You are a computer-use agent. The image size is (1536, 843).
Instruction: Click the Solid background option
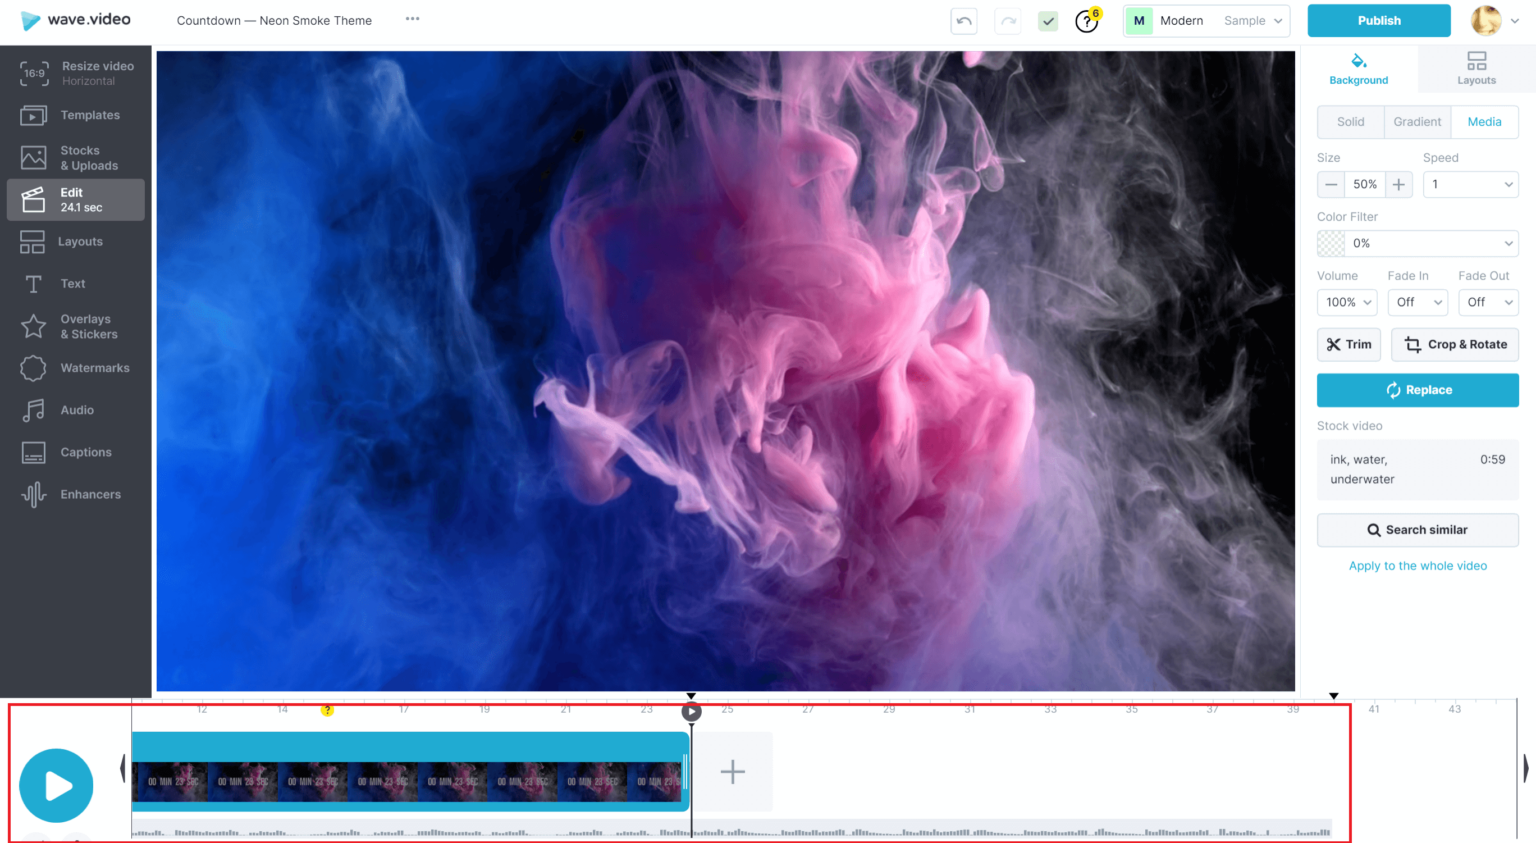click(1350, 121)
